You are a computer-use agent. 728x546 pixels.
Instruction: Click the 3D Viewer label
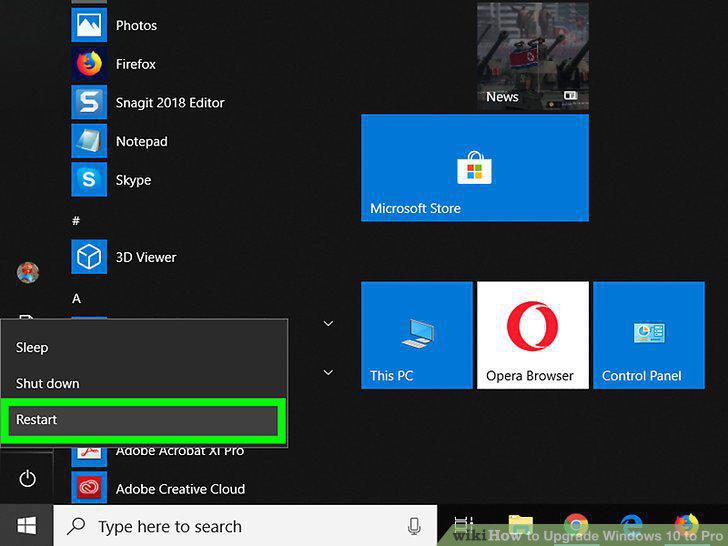pyautogui.click(x=146, y=257)
